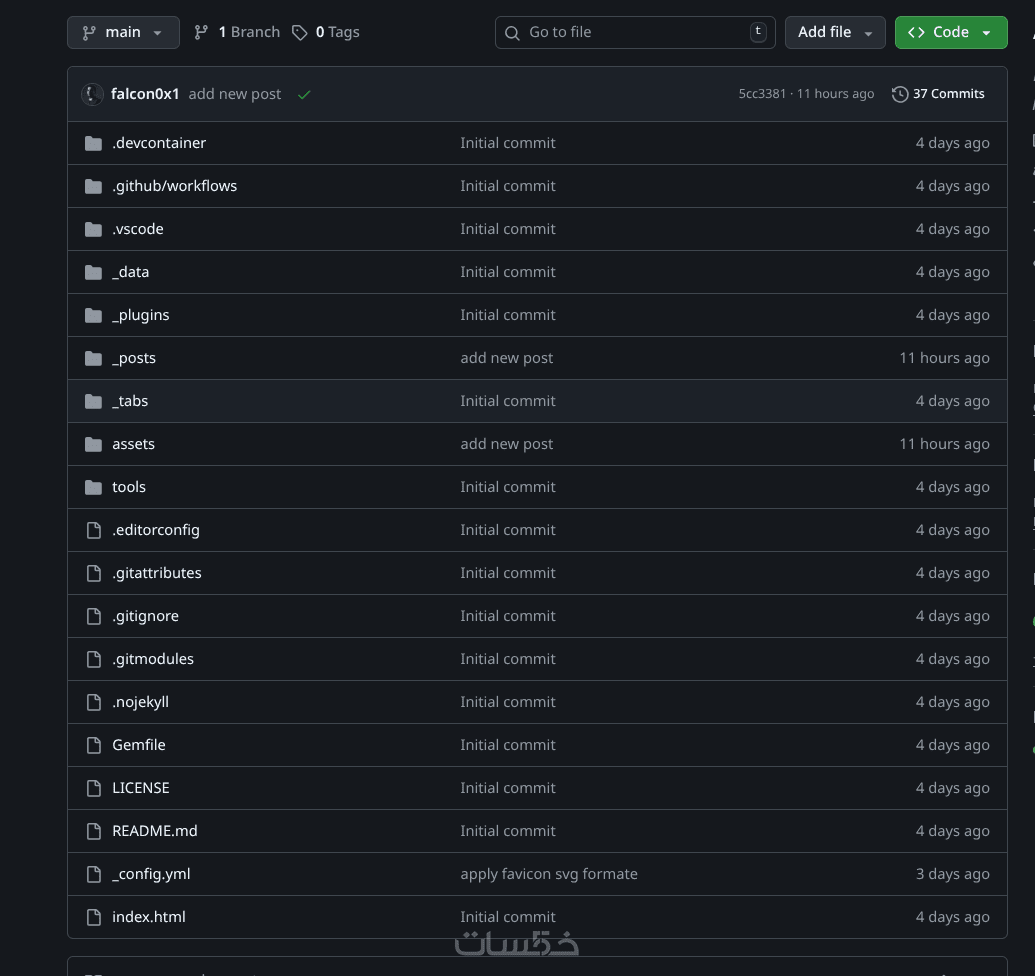The height and width of the screenshot is (976, 1035).
Task: Open the green Code dropdown
Action: click(950, 32)
